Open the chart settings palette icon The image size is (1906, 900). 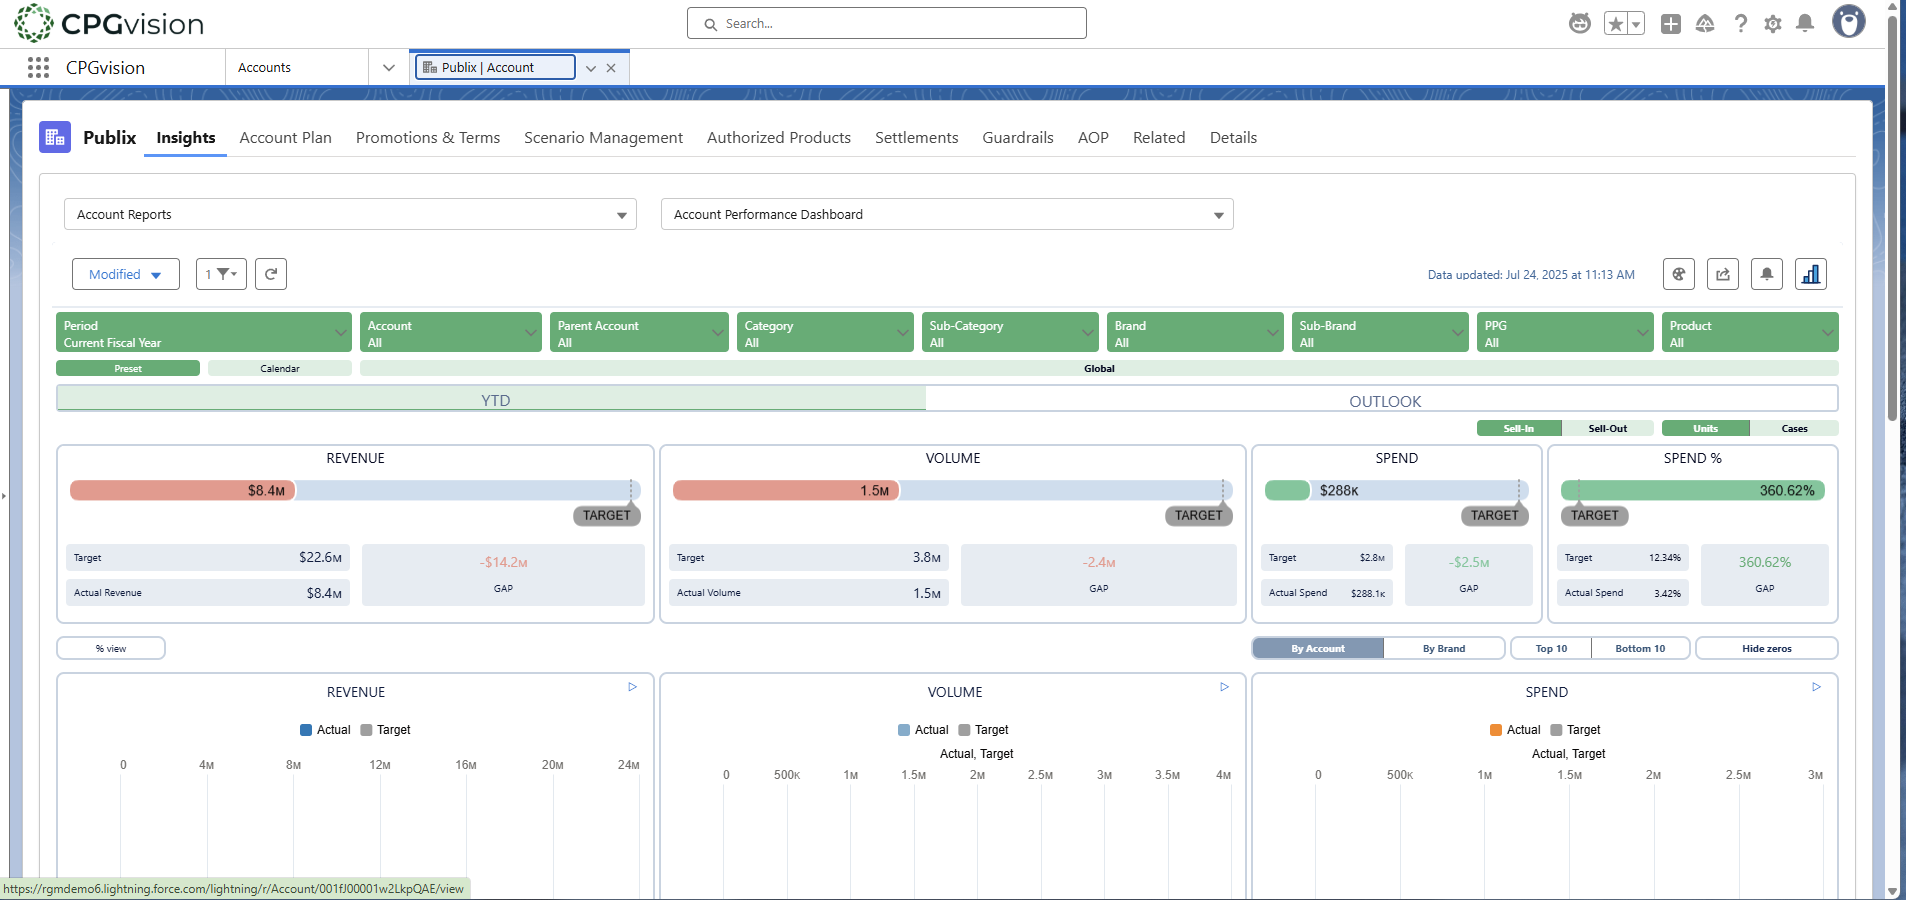(x=1679, y=273)
